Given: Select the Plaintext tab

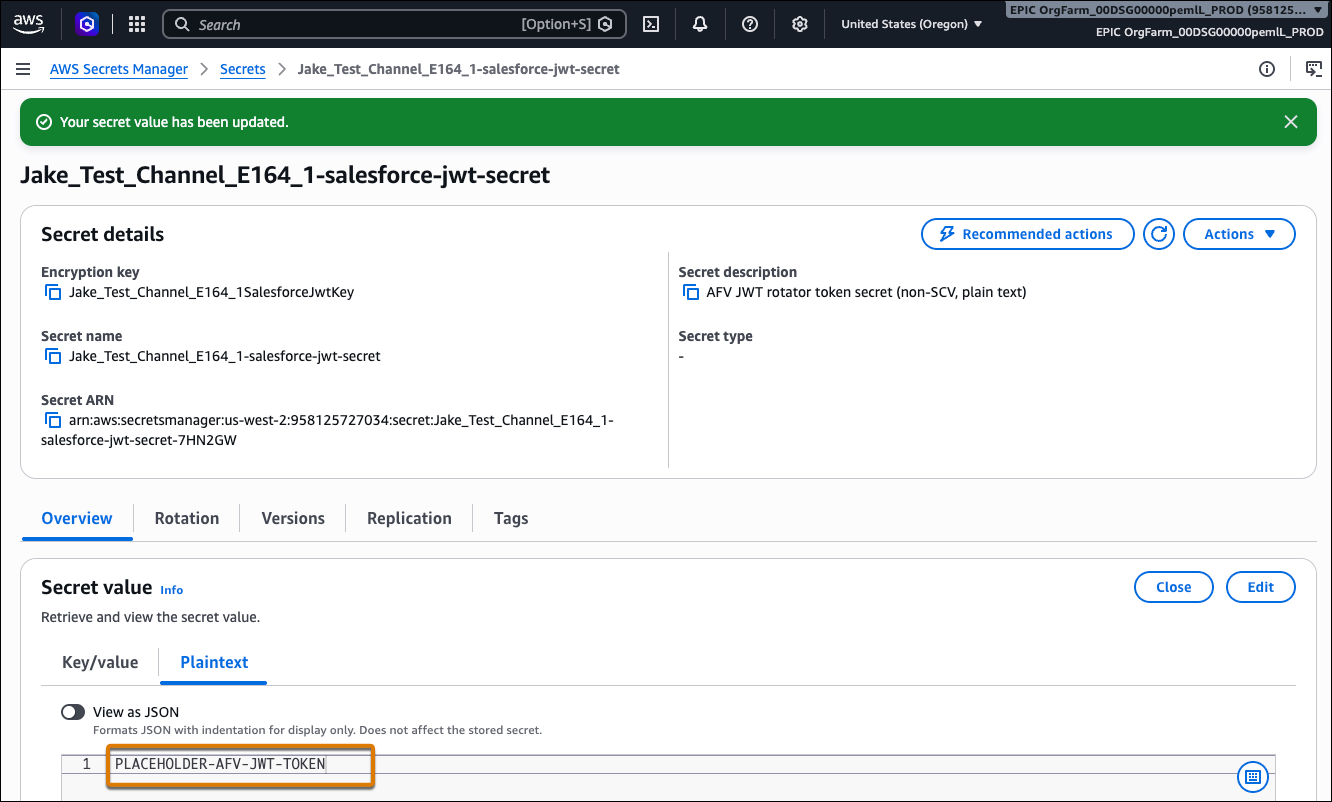Looking at the screenshot, I should point(214,662).
